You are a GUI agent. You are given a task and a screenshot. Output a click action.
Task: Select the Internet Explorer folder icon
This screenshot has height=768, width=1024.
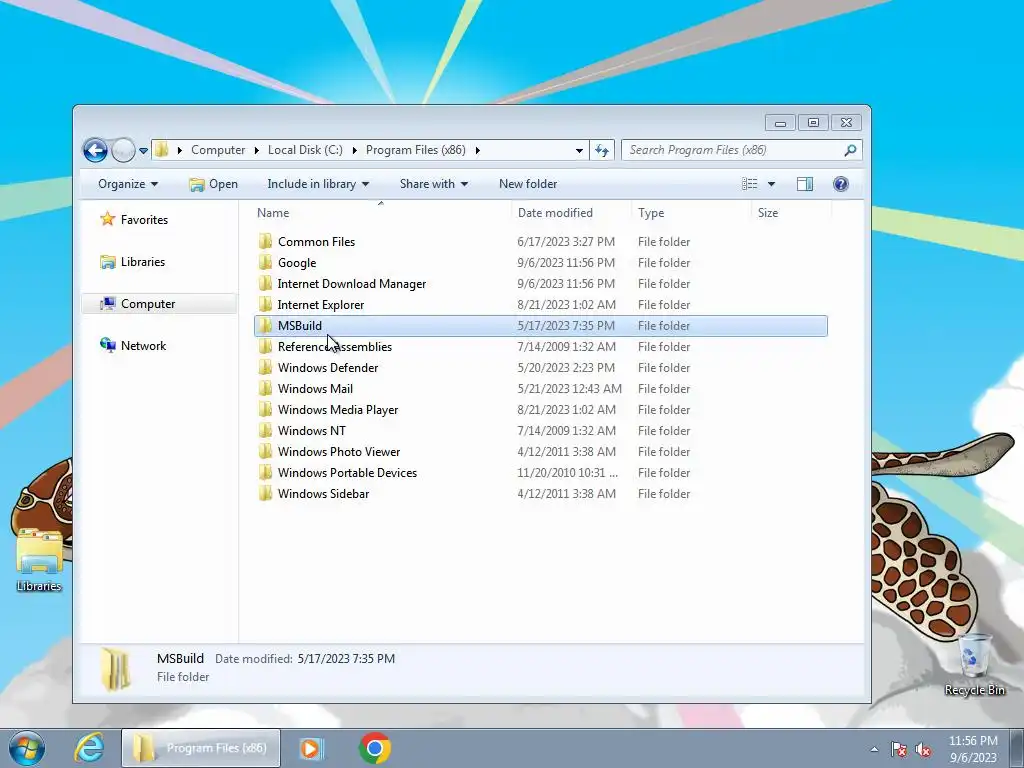[265, 304]
